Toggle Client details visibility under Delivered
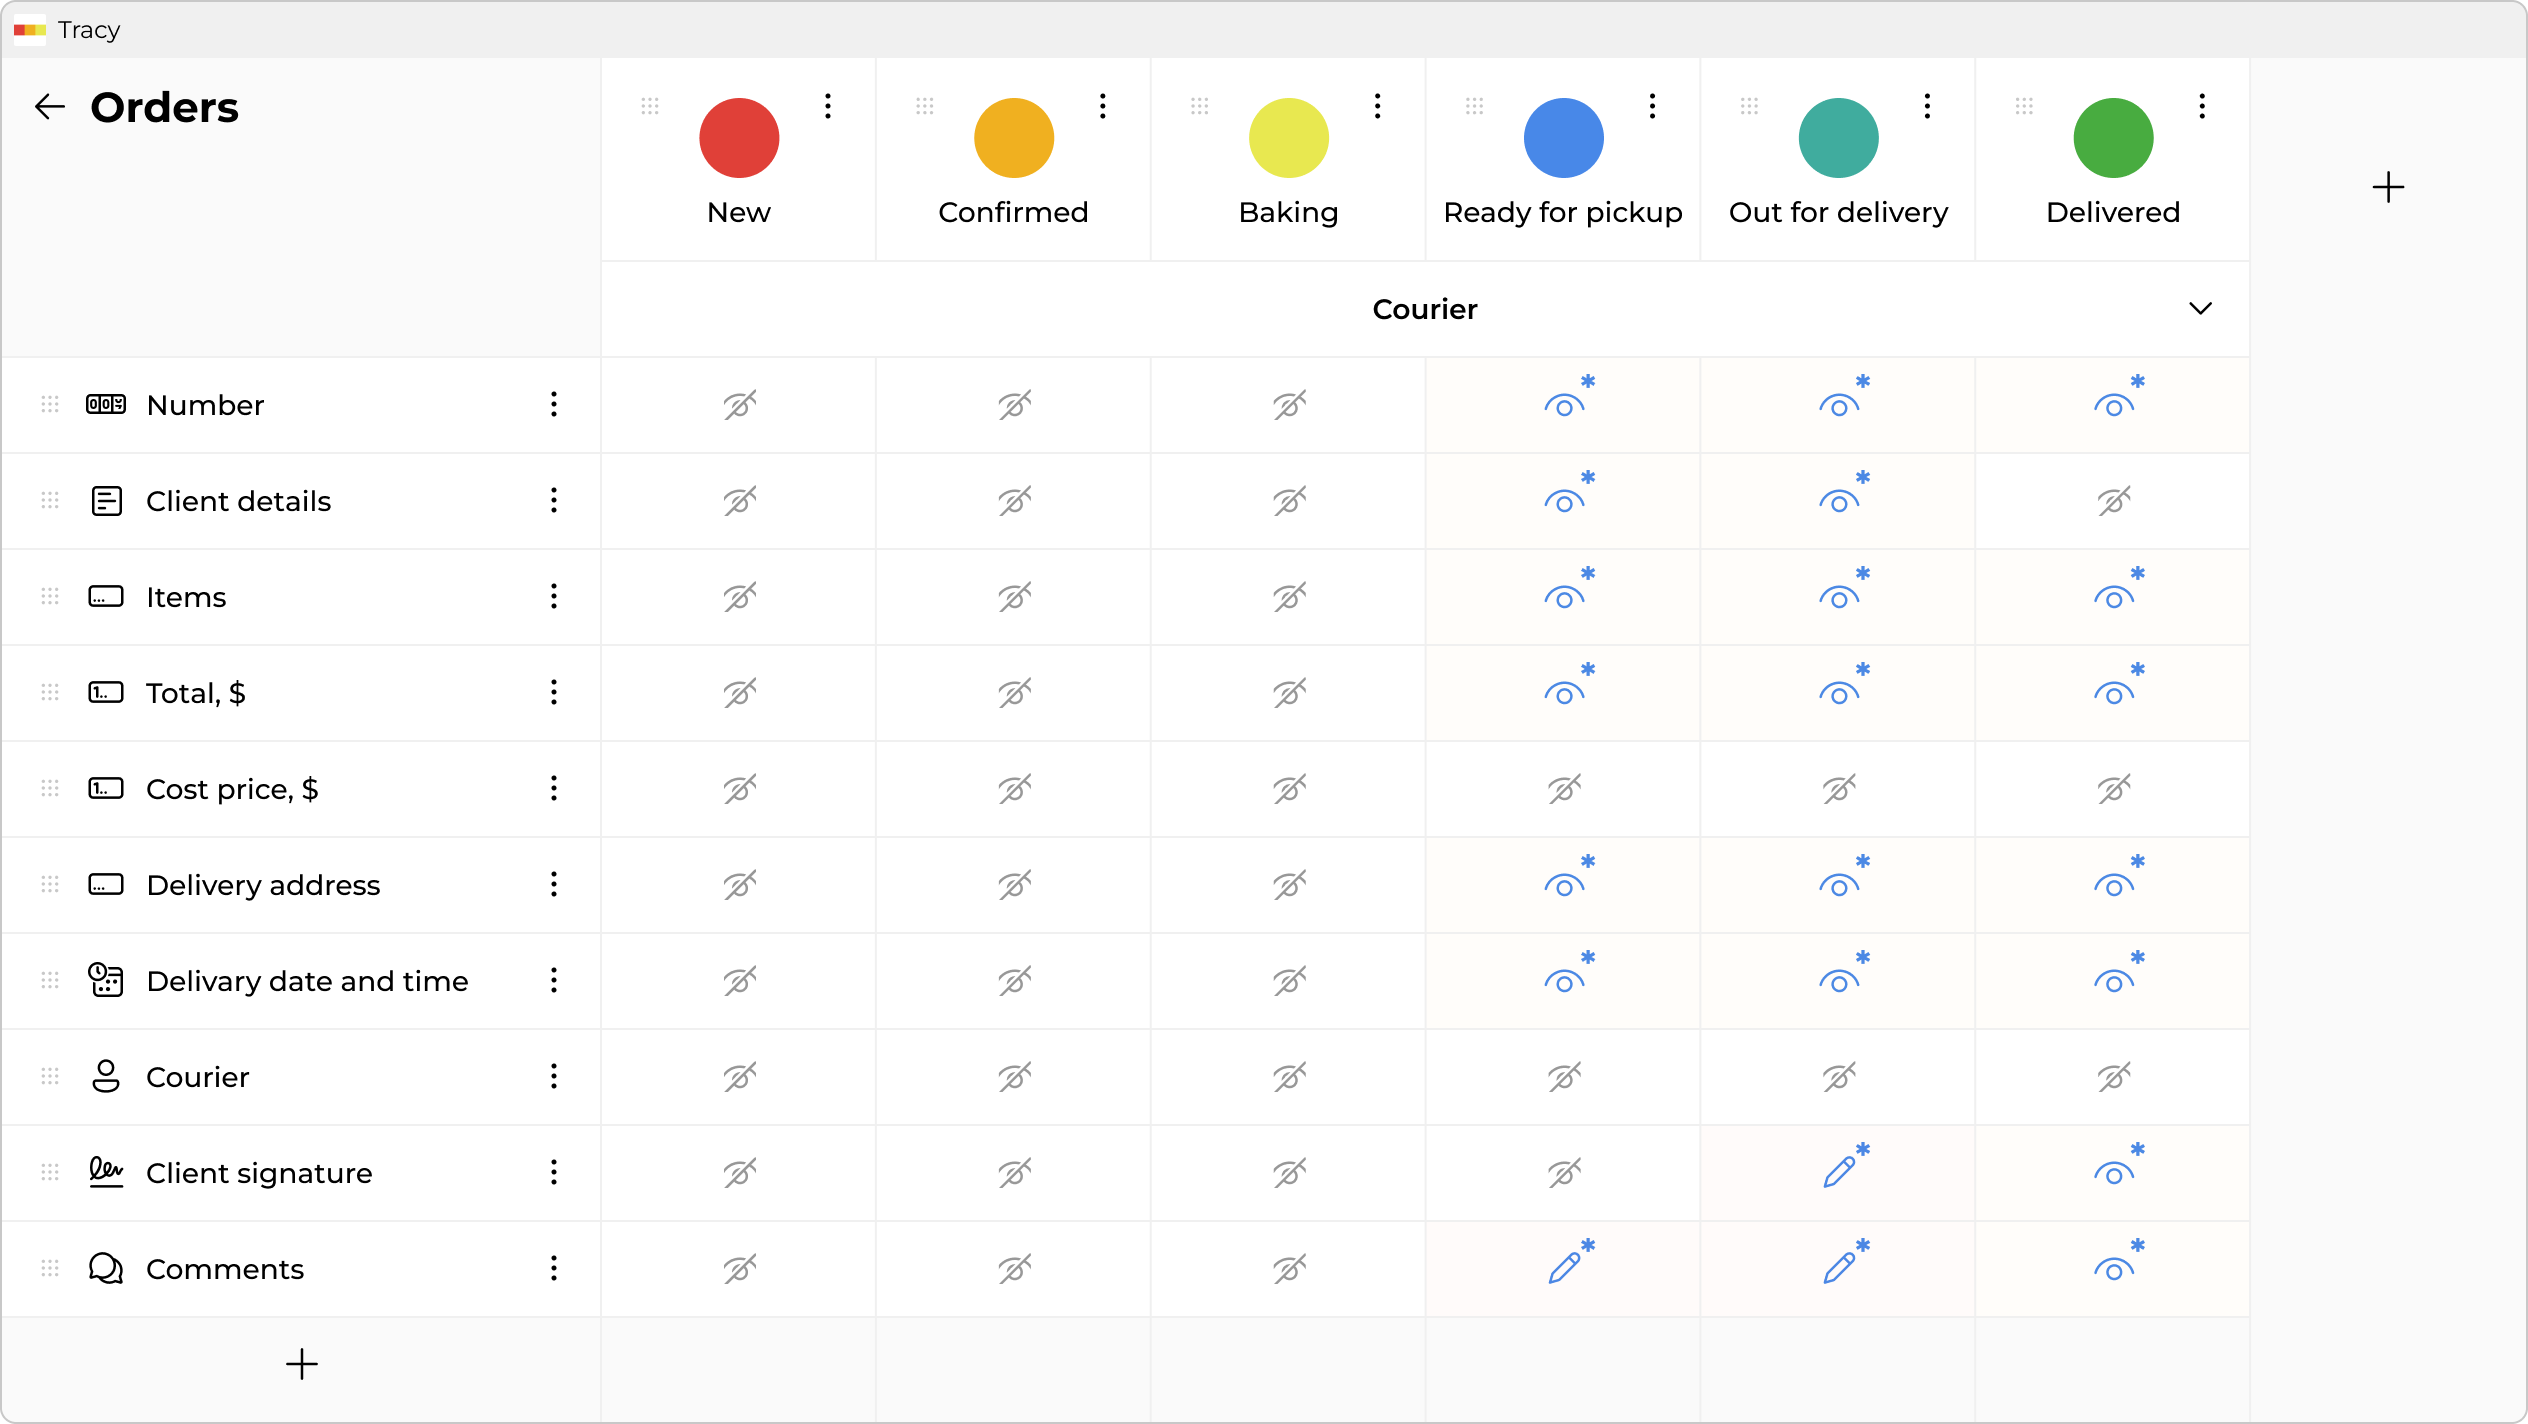 2113,501
